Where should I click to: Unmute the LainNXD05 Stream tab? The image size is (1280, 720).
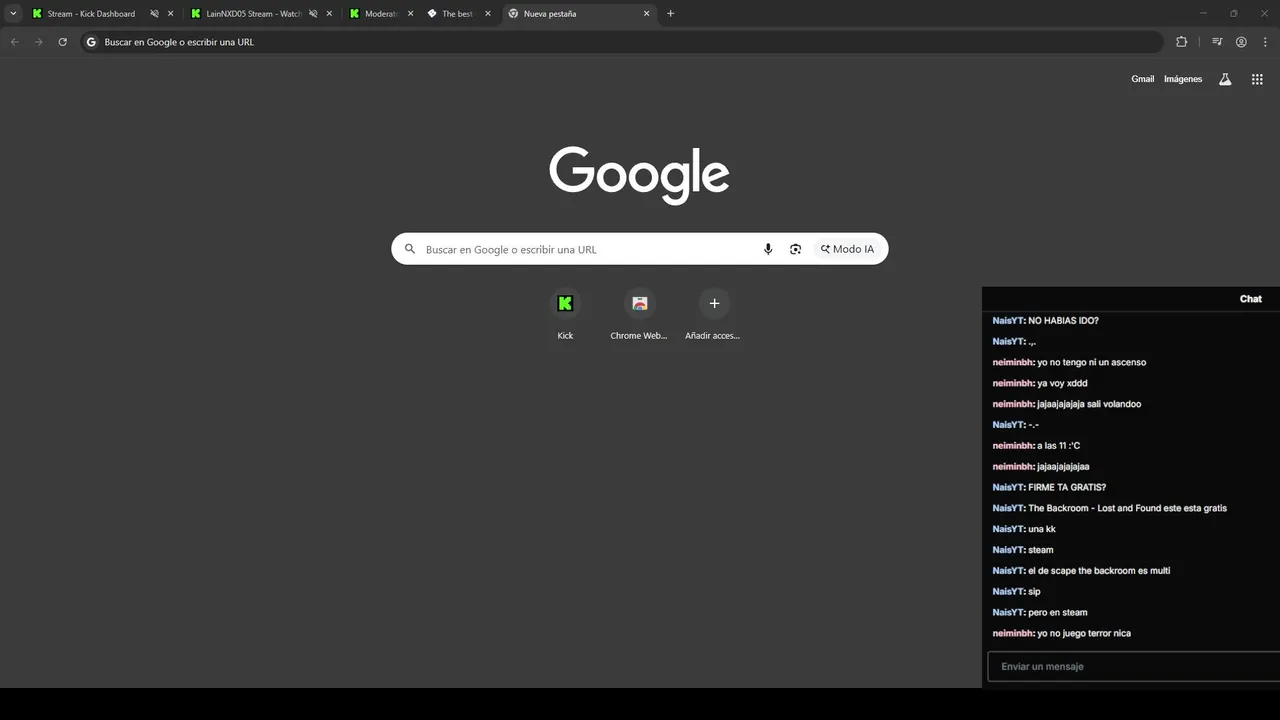pos(313,14)
